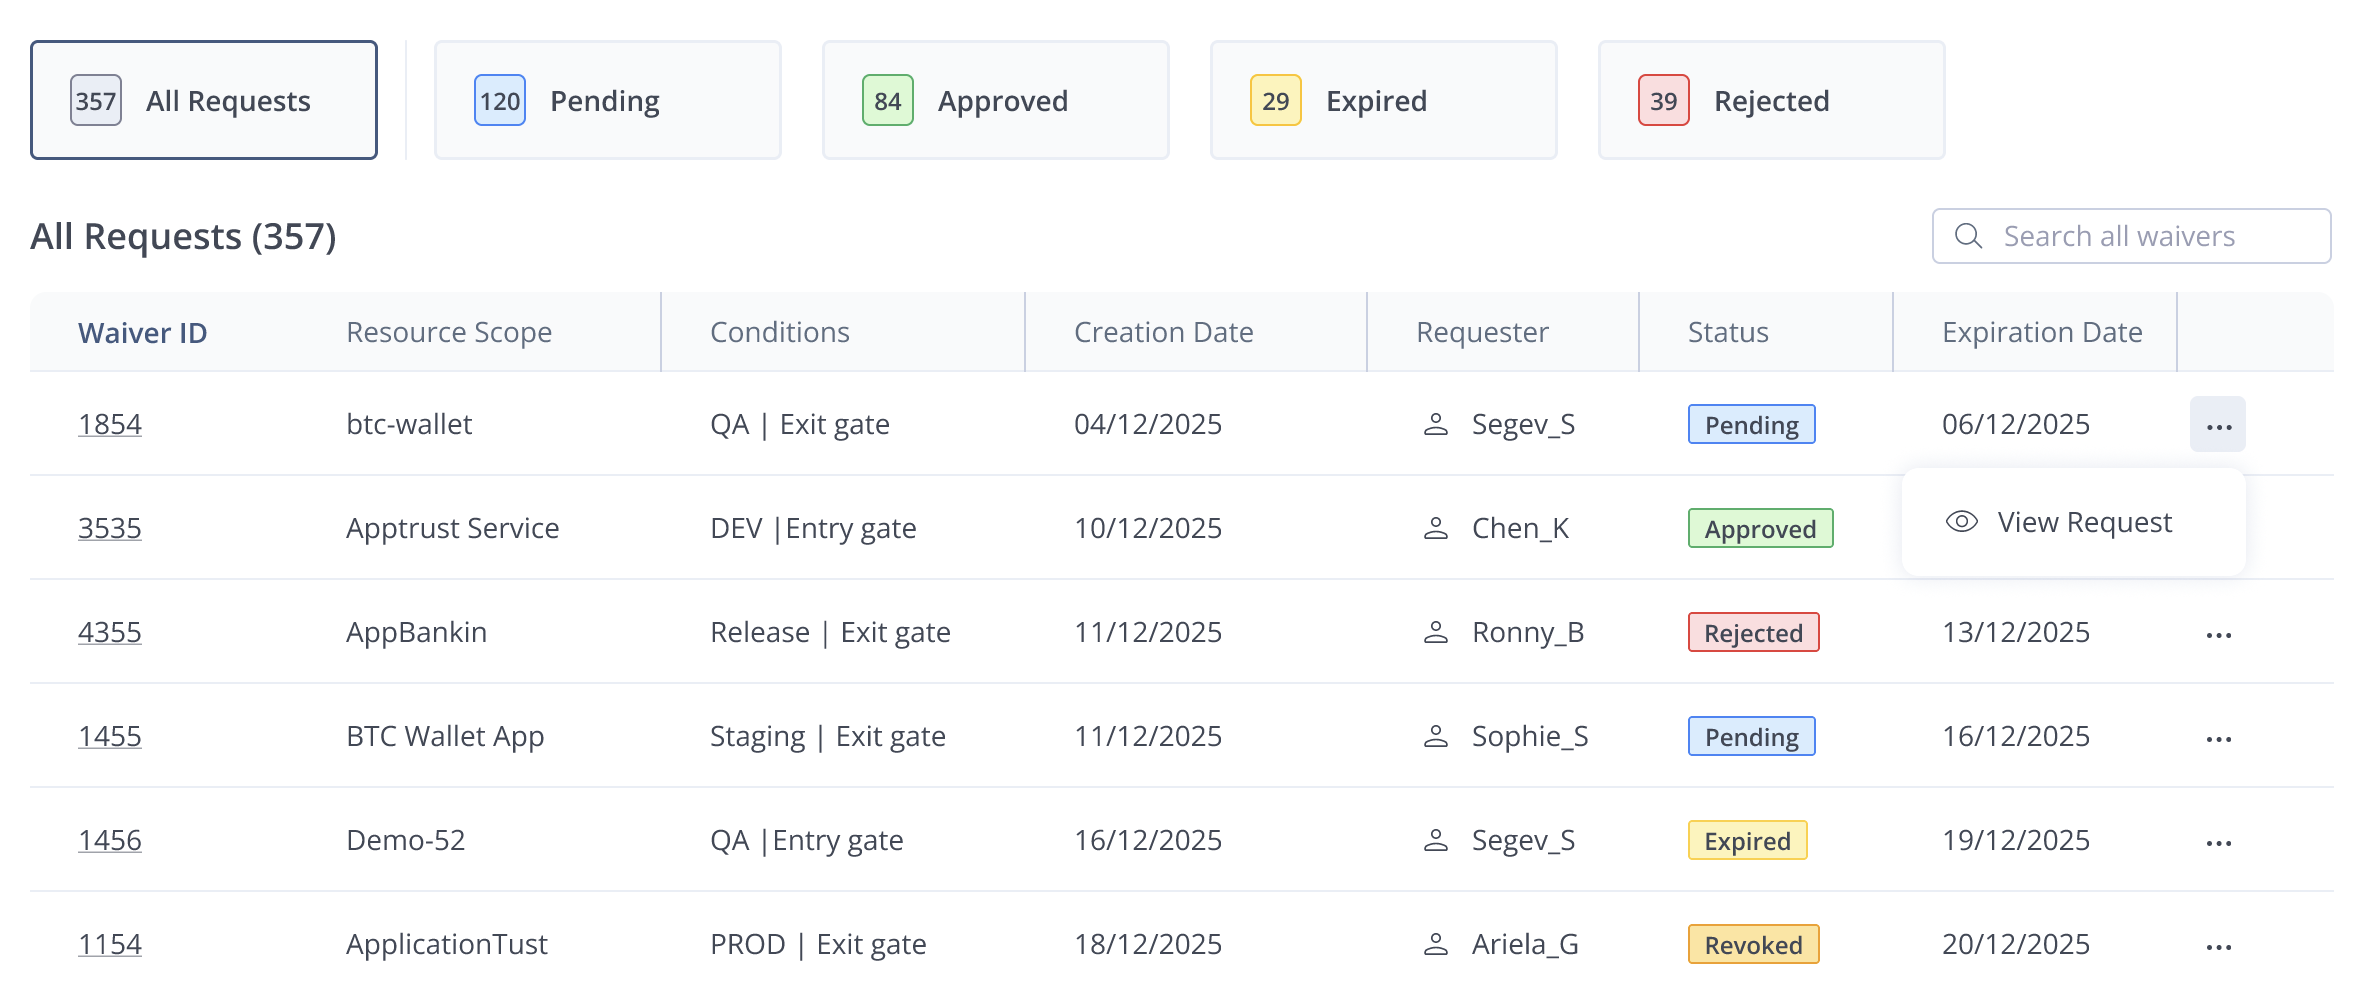Click the Rejected status badge for 4355

1753,632
